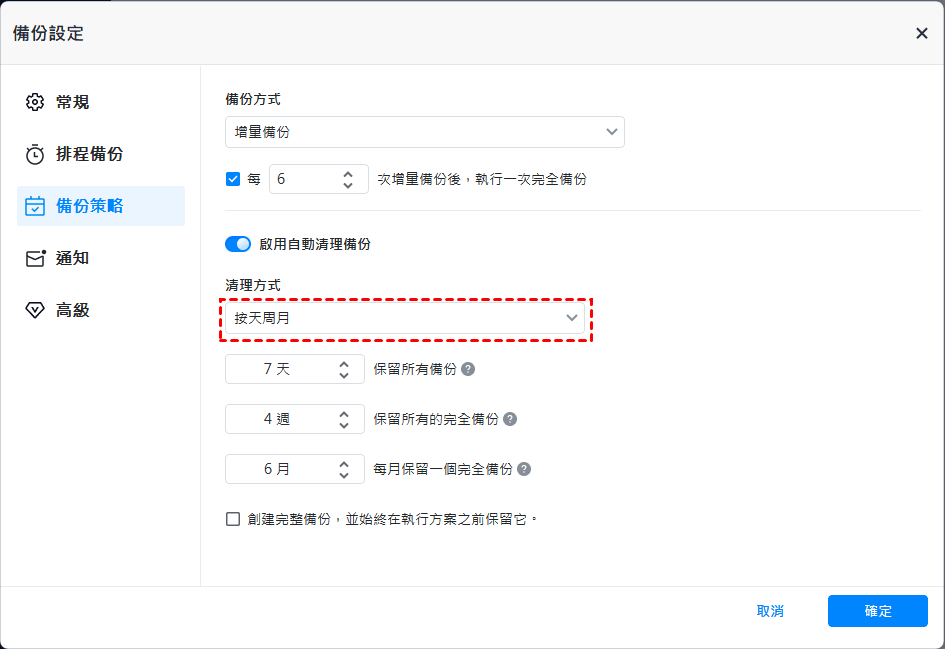Click help icon next to 保留所有備份
The height and width of the screenshot is (649, 945).
[x=468, y=369]
